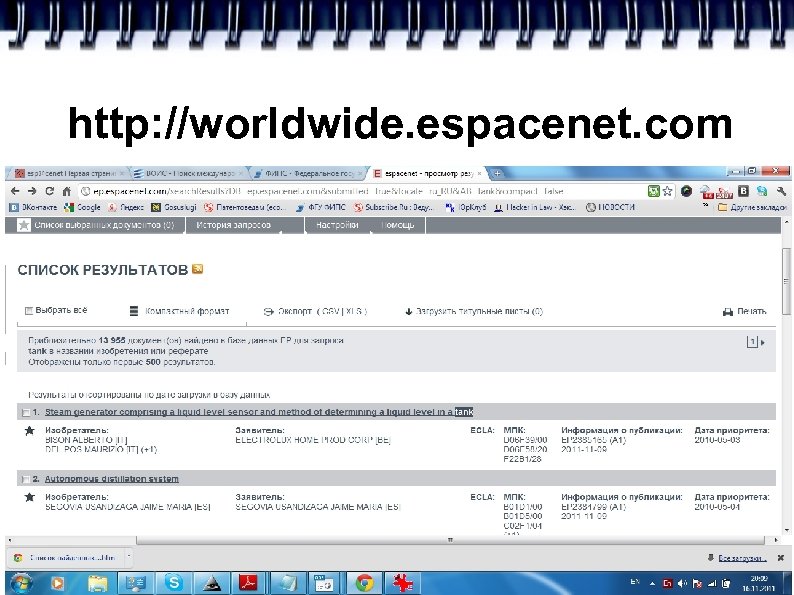
Task: Expand the hidden bookmarks chevron
Action: click(x=705, y=206)
